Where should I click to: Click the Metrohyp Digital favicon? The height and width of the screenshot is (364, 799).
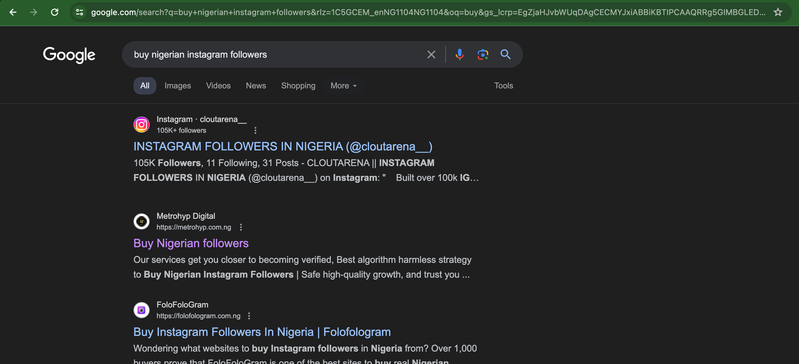(x=142, y=221)
